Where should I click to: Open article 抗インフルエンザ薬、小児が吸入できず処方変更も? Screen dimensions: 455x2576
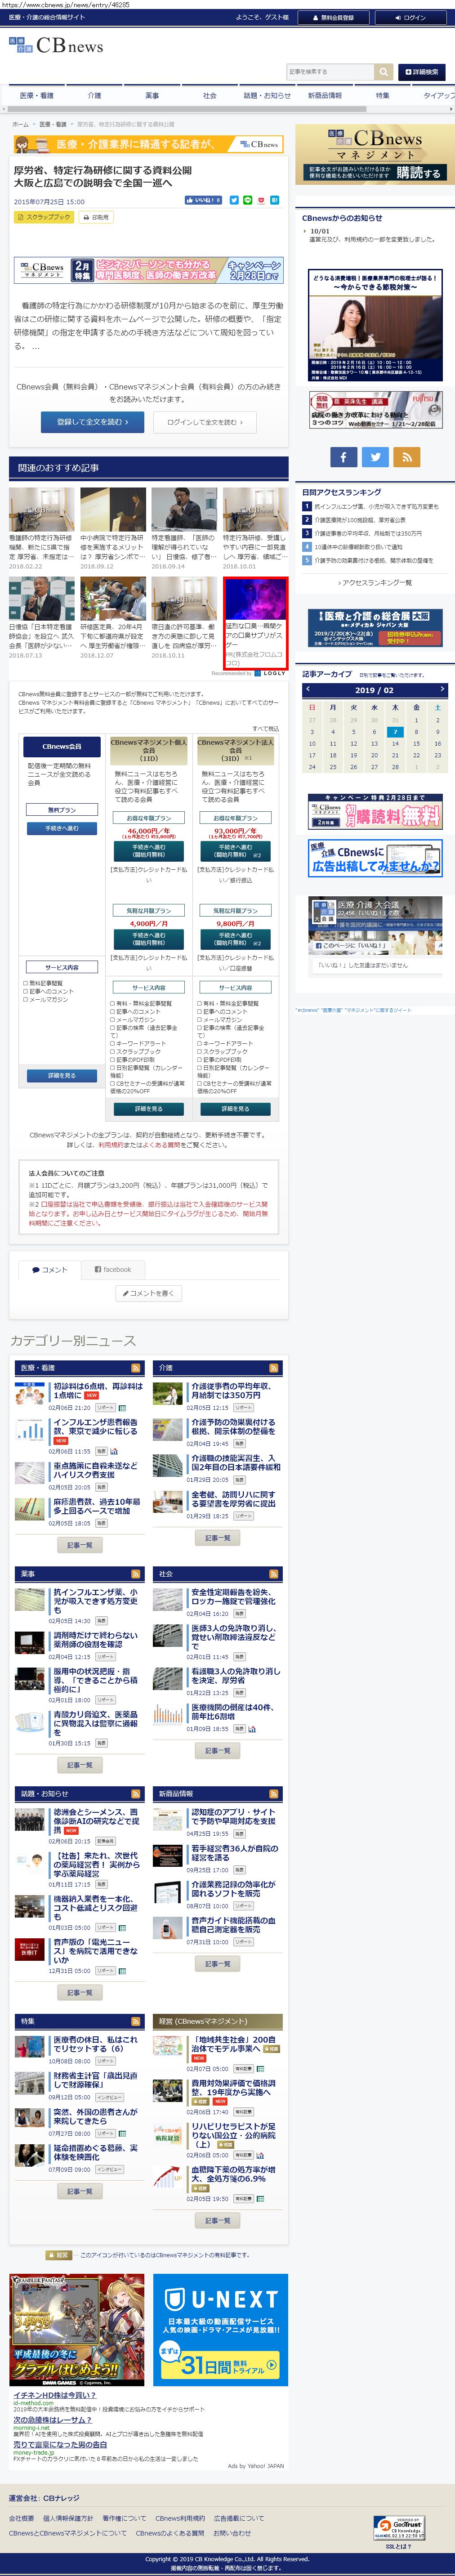pos(97,1601)
